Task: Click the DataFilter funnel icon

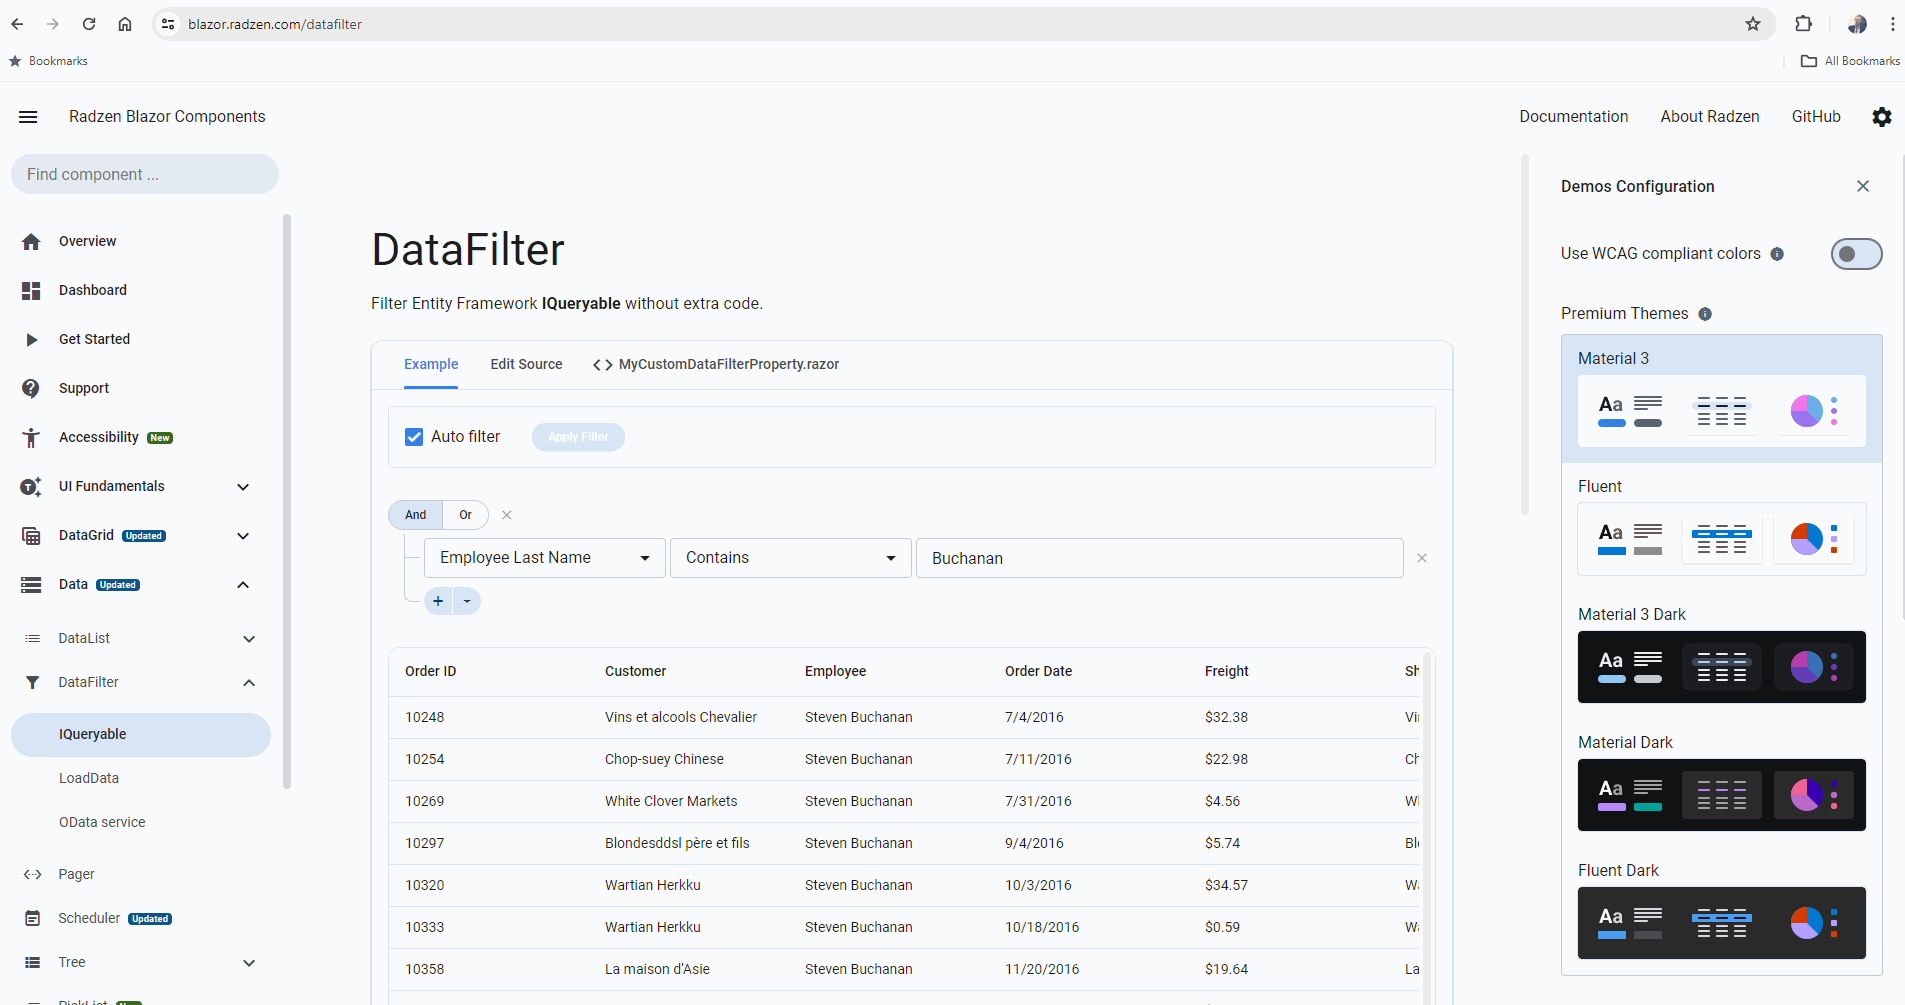Action: coord(32,683)
